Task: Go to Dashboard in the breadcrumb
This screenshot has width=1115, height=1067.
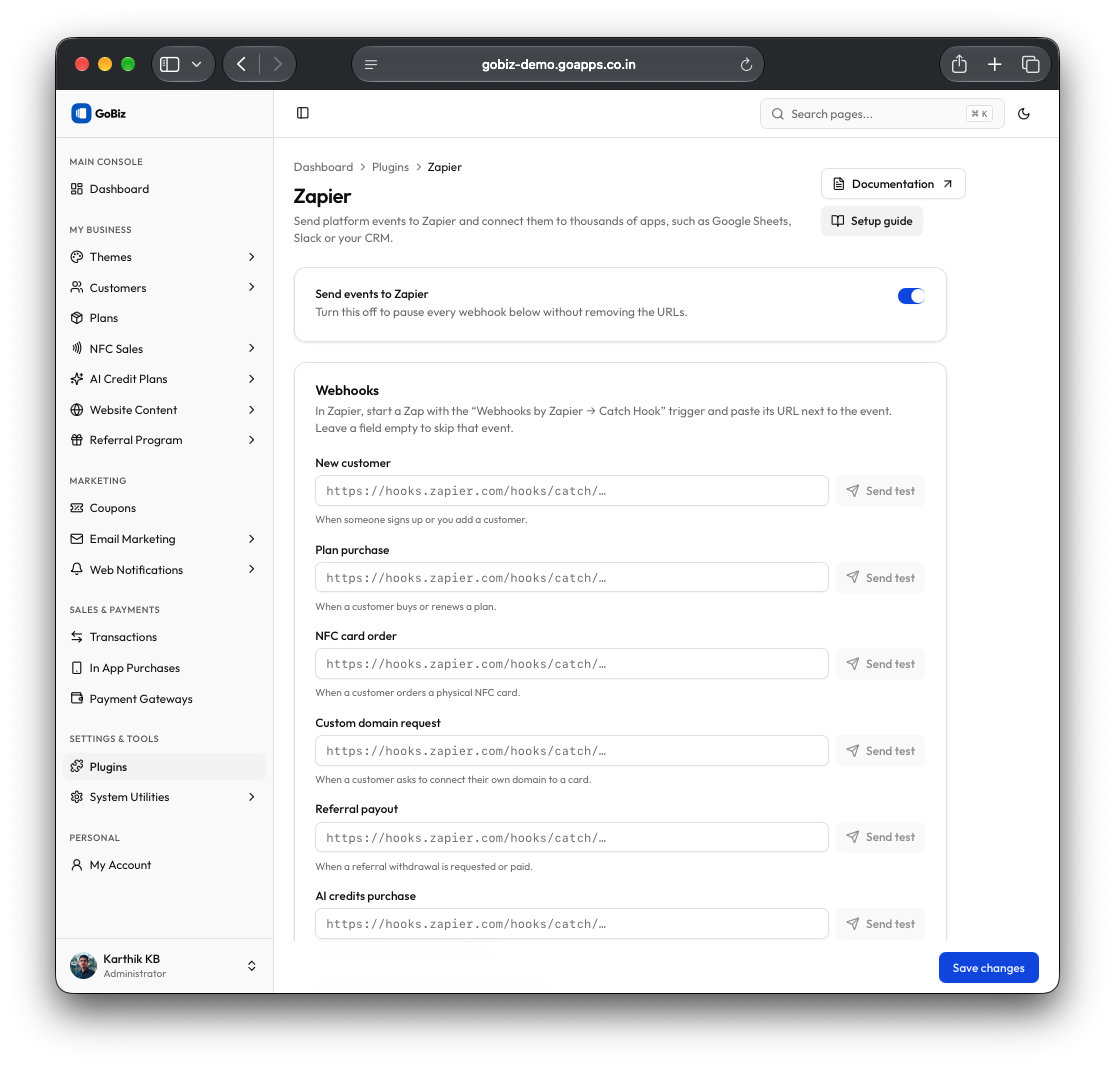Action: pos(324,167)
